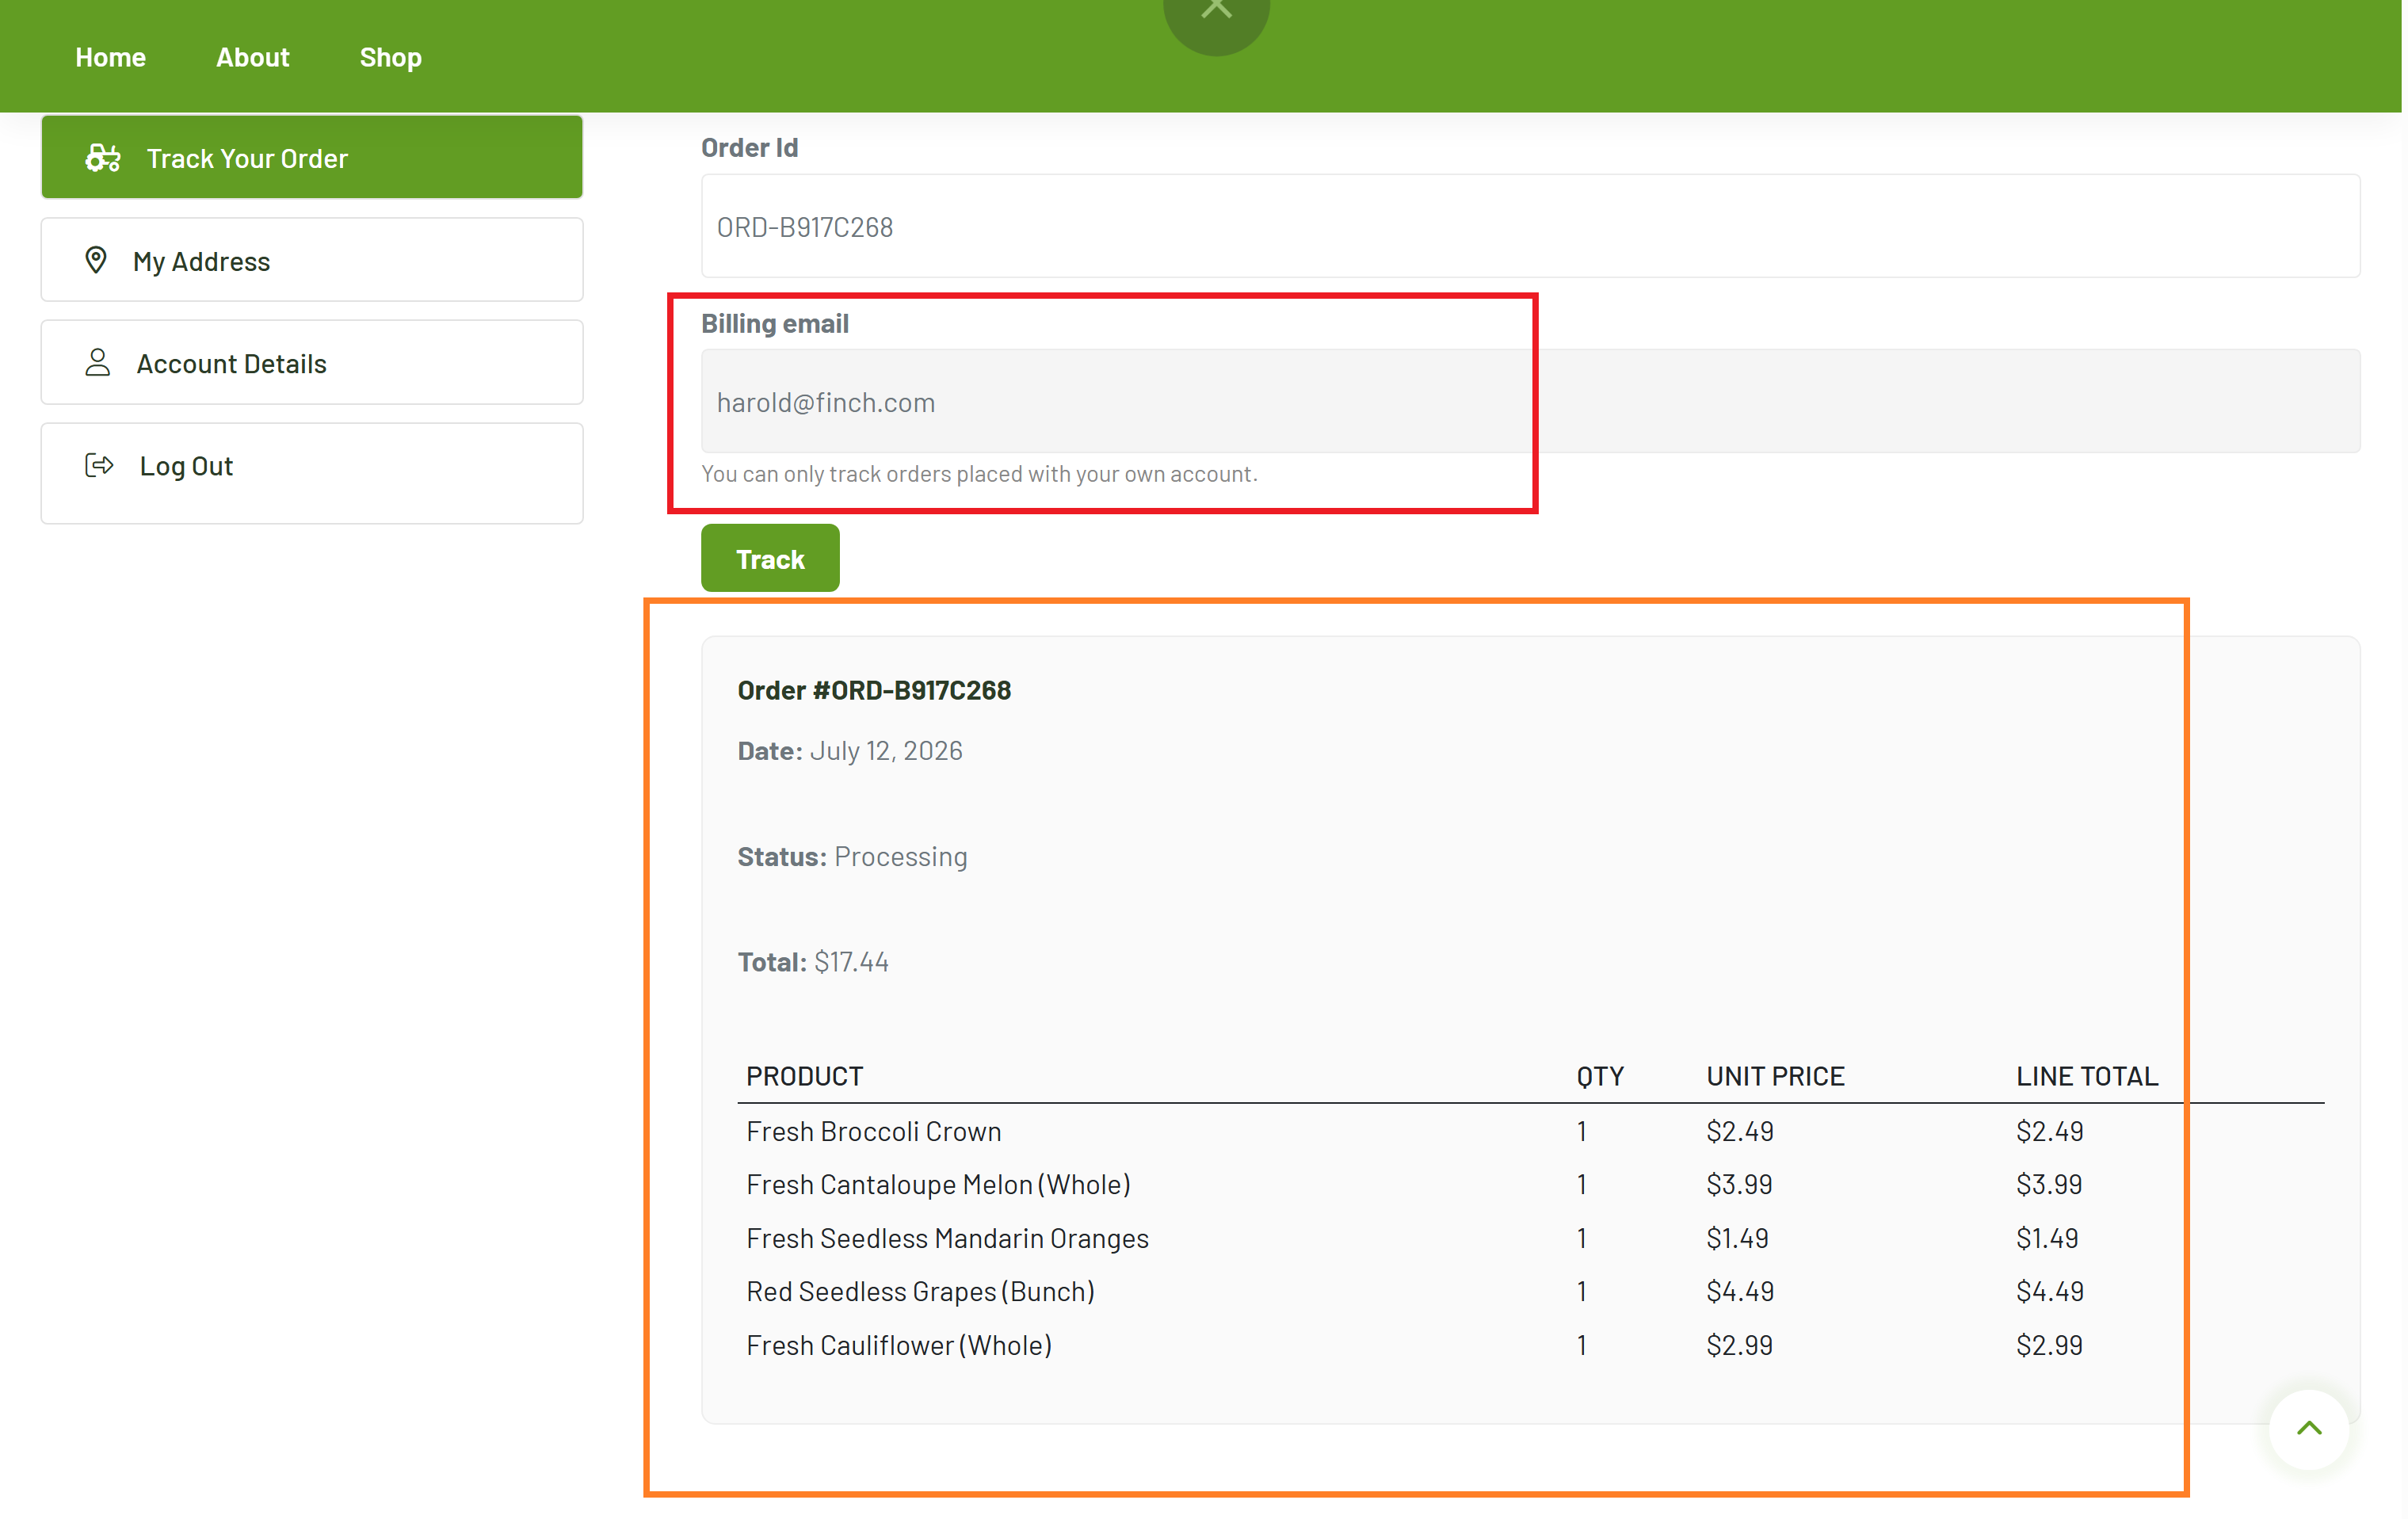Click the $4.49 unit price for grapes
2408x1519 pixels.
pyautogui.click(x=1740, y=1291)
